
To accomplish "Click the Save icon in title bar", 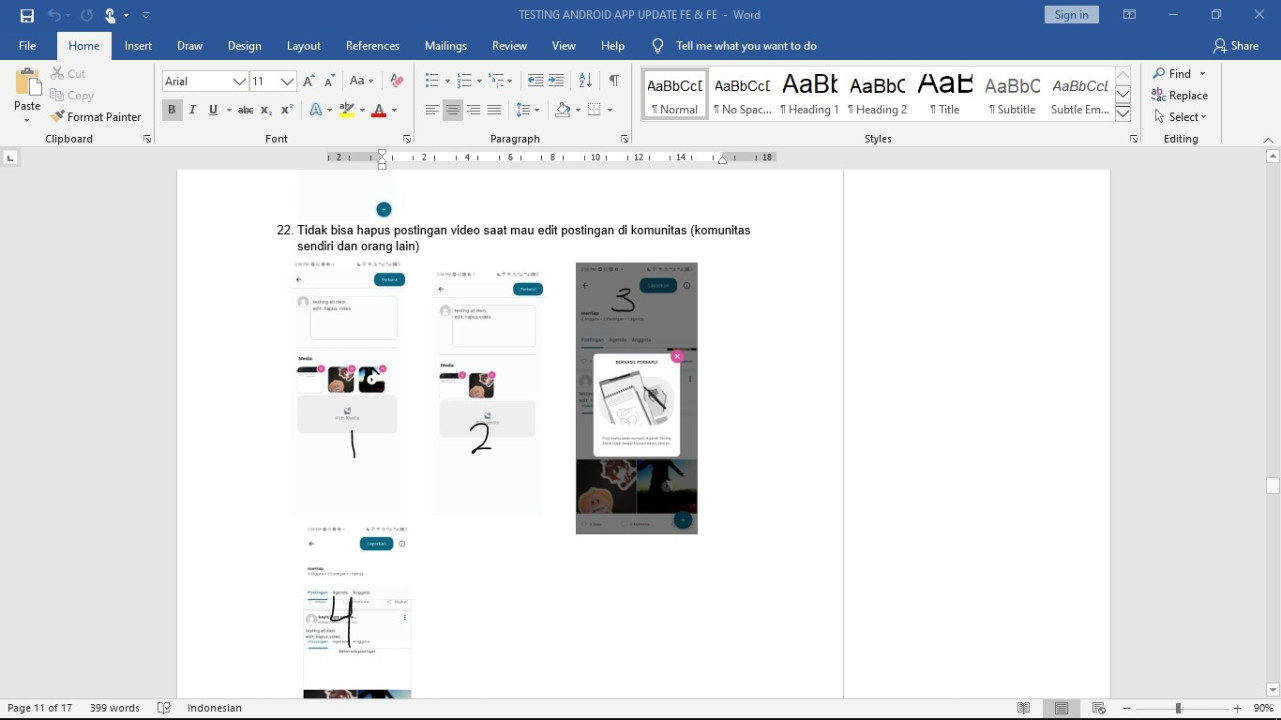I will tap(27, 15).
